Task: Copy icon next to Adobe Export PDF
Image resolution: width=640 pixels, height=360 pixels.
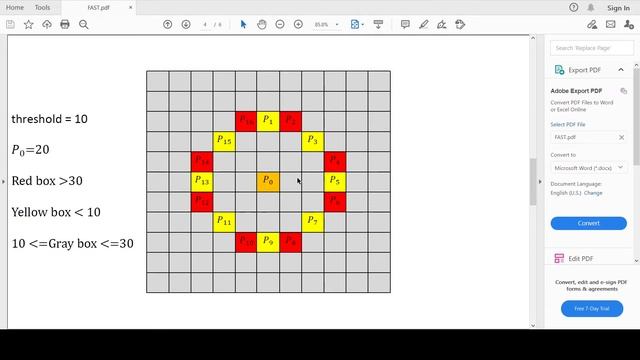Action: [x=623, y=91]
